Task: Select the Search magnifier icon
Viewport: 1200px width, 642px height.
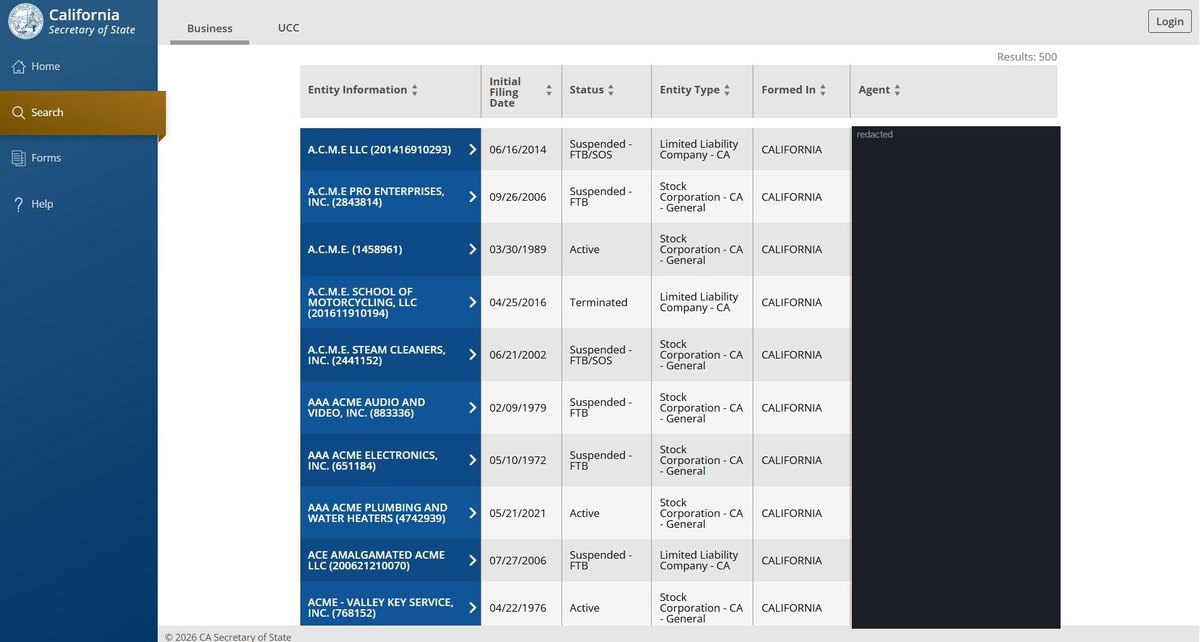Action: tap(18, 113)
